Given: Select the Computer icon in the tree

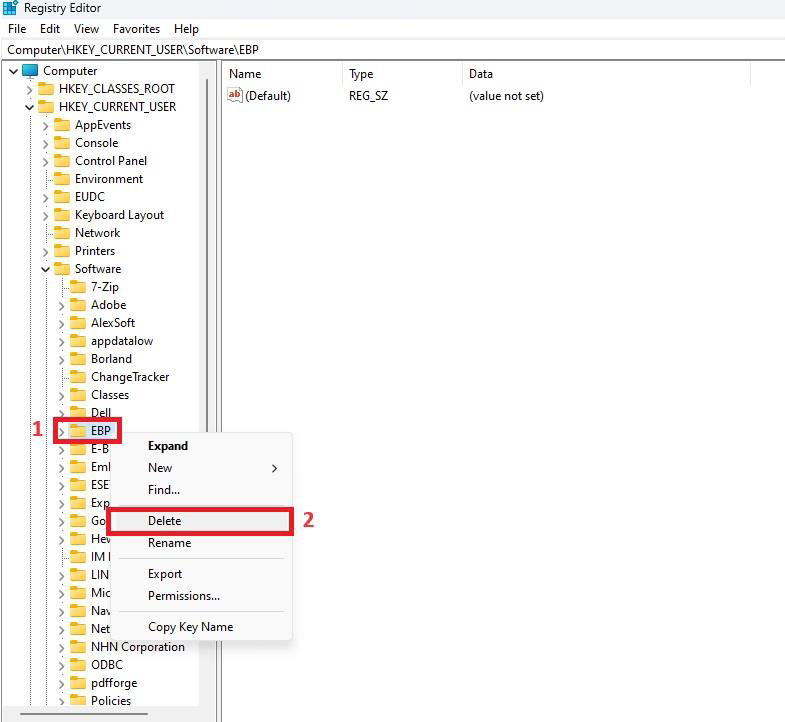Looking at the screenshot, I should point(30,71).
